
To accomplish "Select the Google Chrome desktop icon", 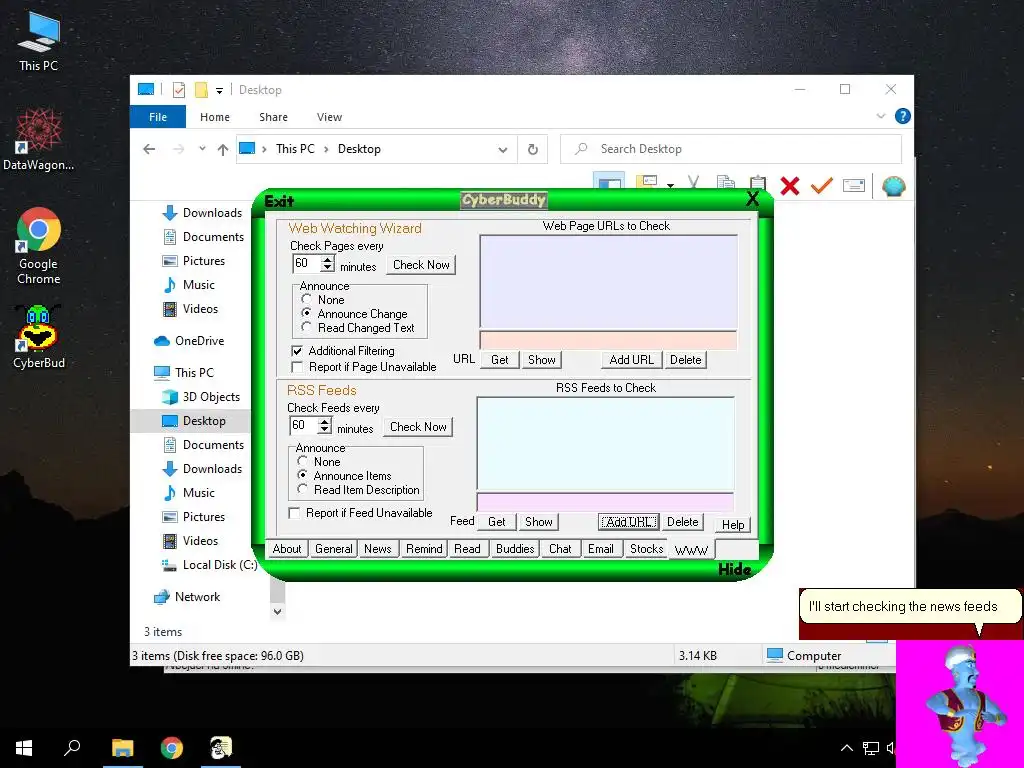I will pyautogui.click(x=39, y=246).
